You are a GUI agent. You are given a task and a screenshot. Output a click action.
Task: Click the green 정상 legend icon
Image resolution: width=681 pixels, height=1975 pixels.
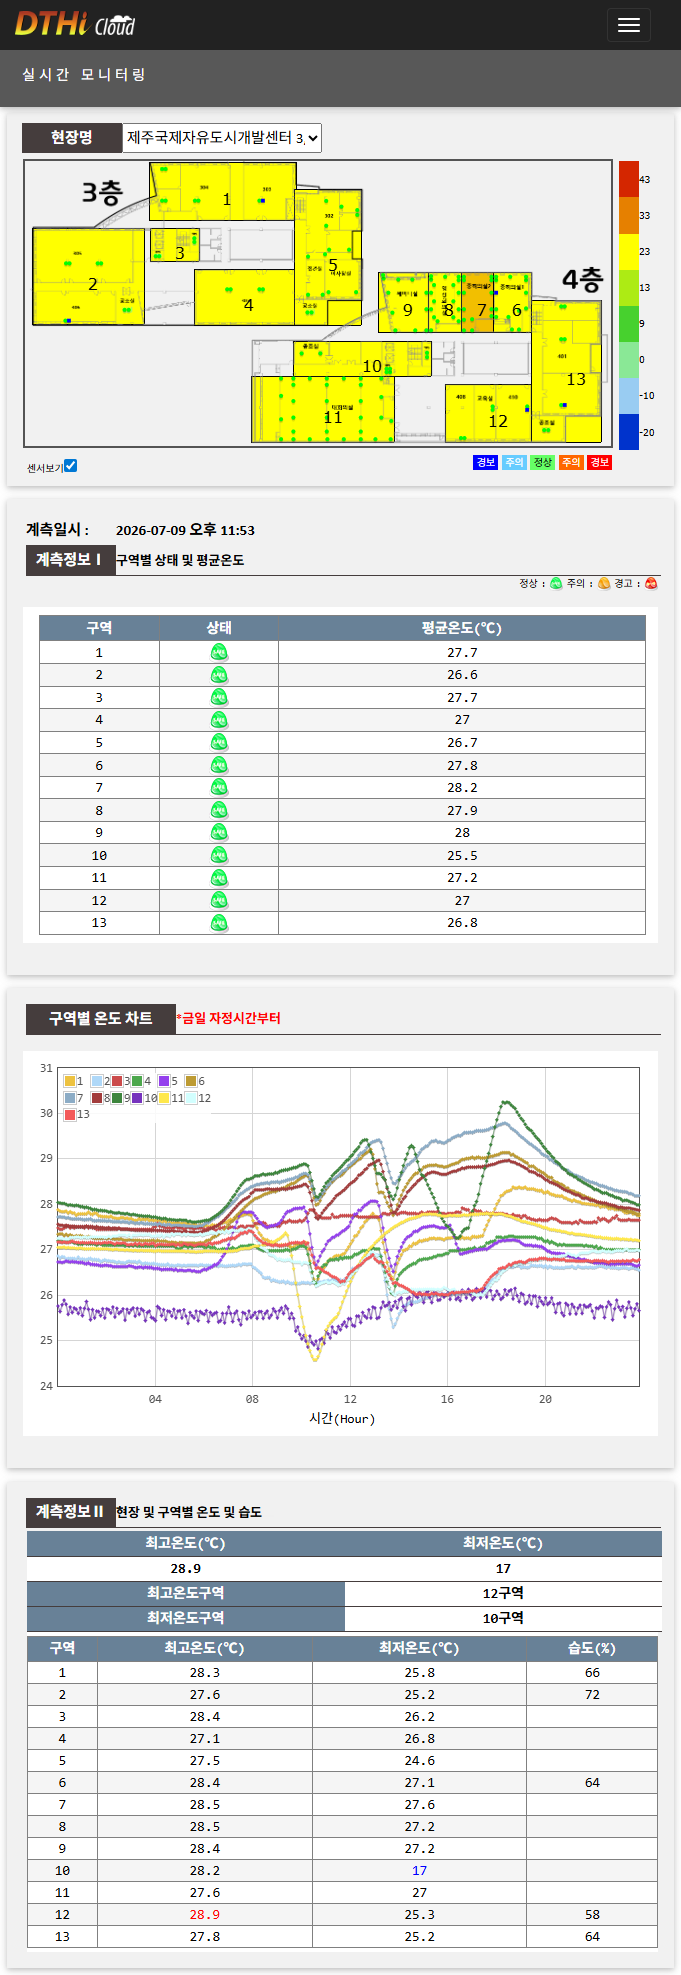(556, 584)
